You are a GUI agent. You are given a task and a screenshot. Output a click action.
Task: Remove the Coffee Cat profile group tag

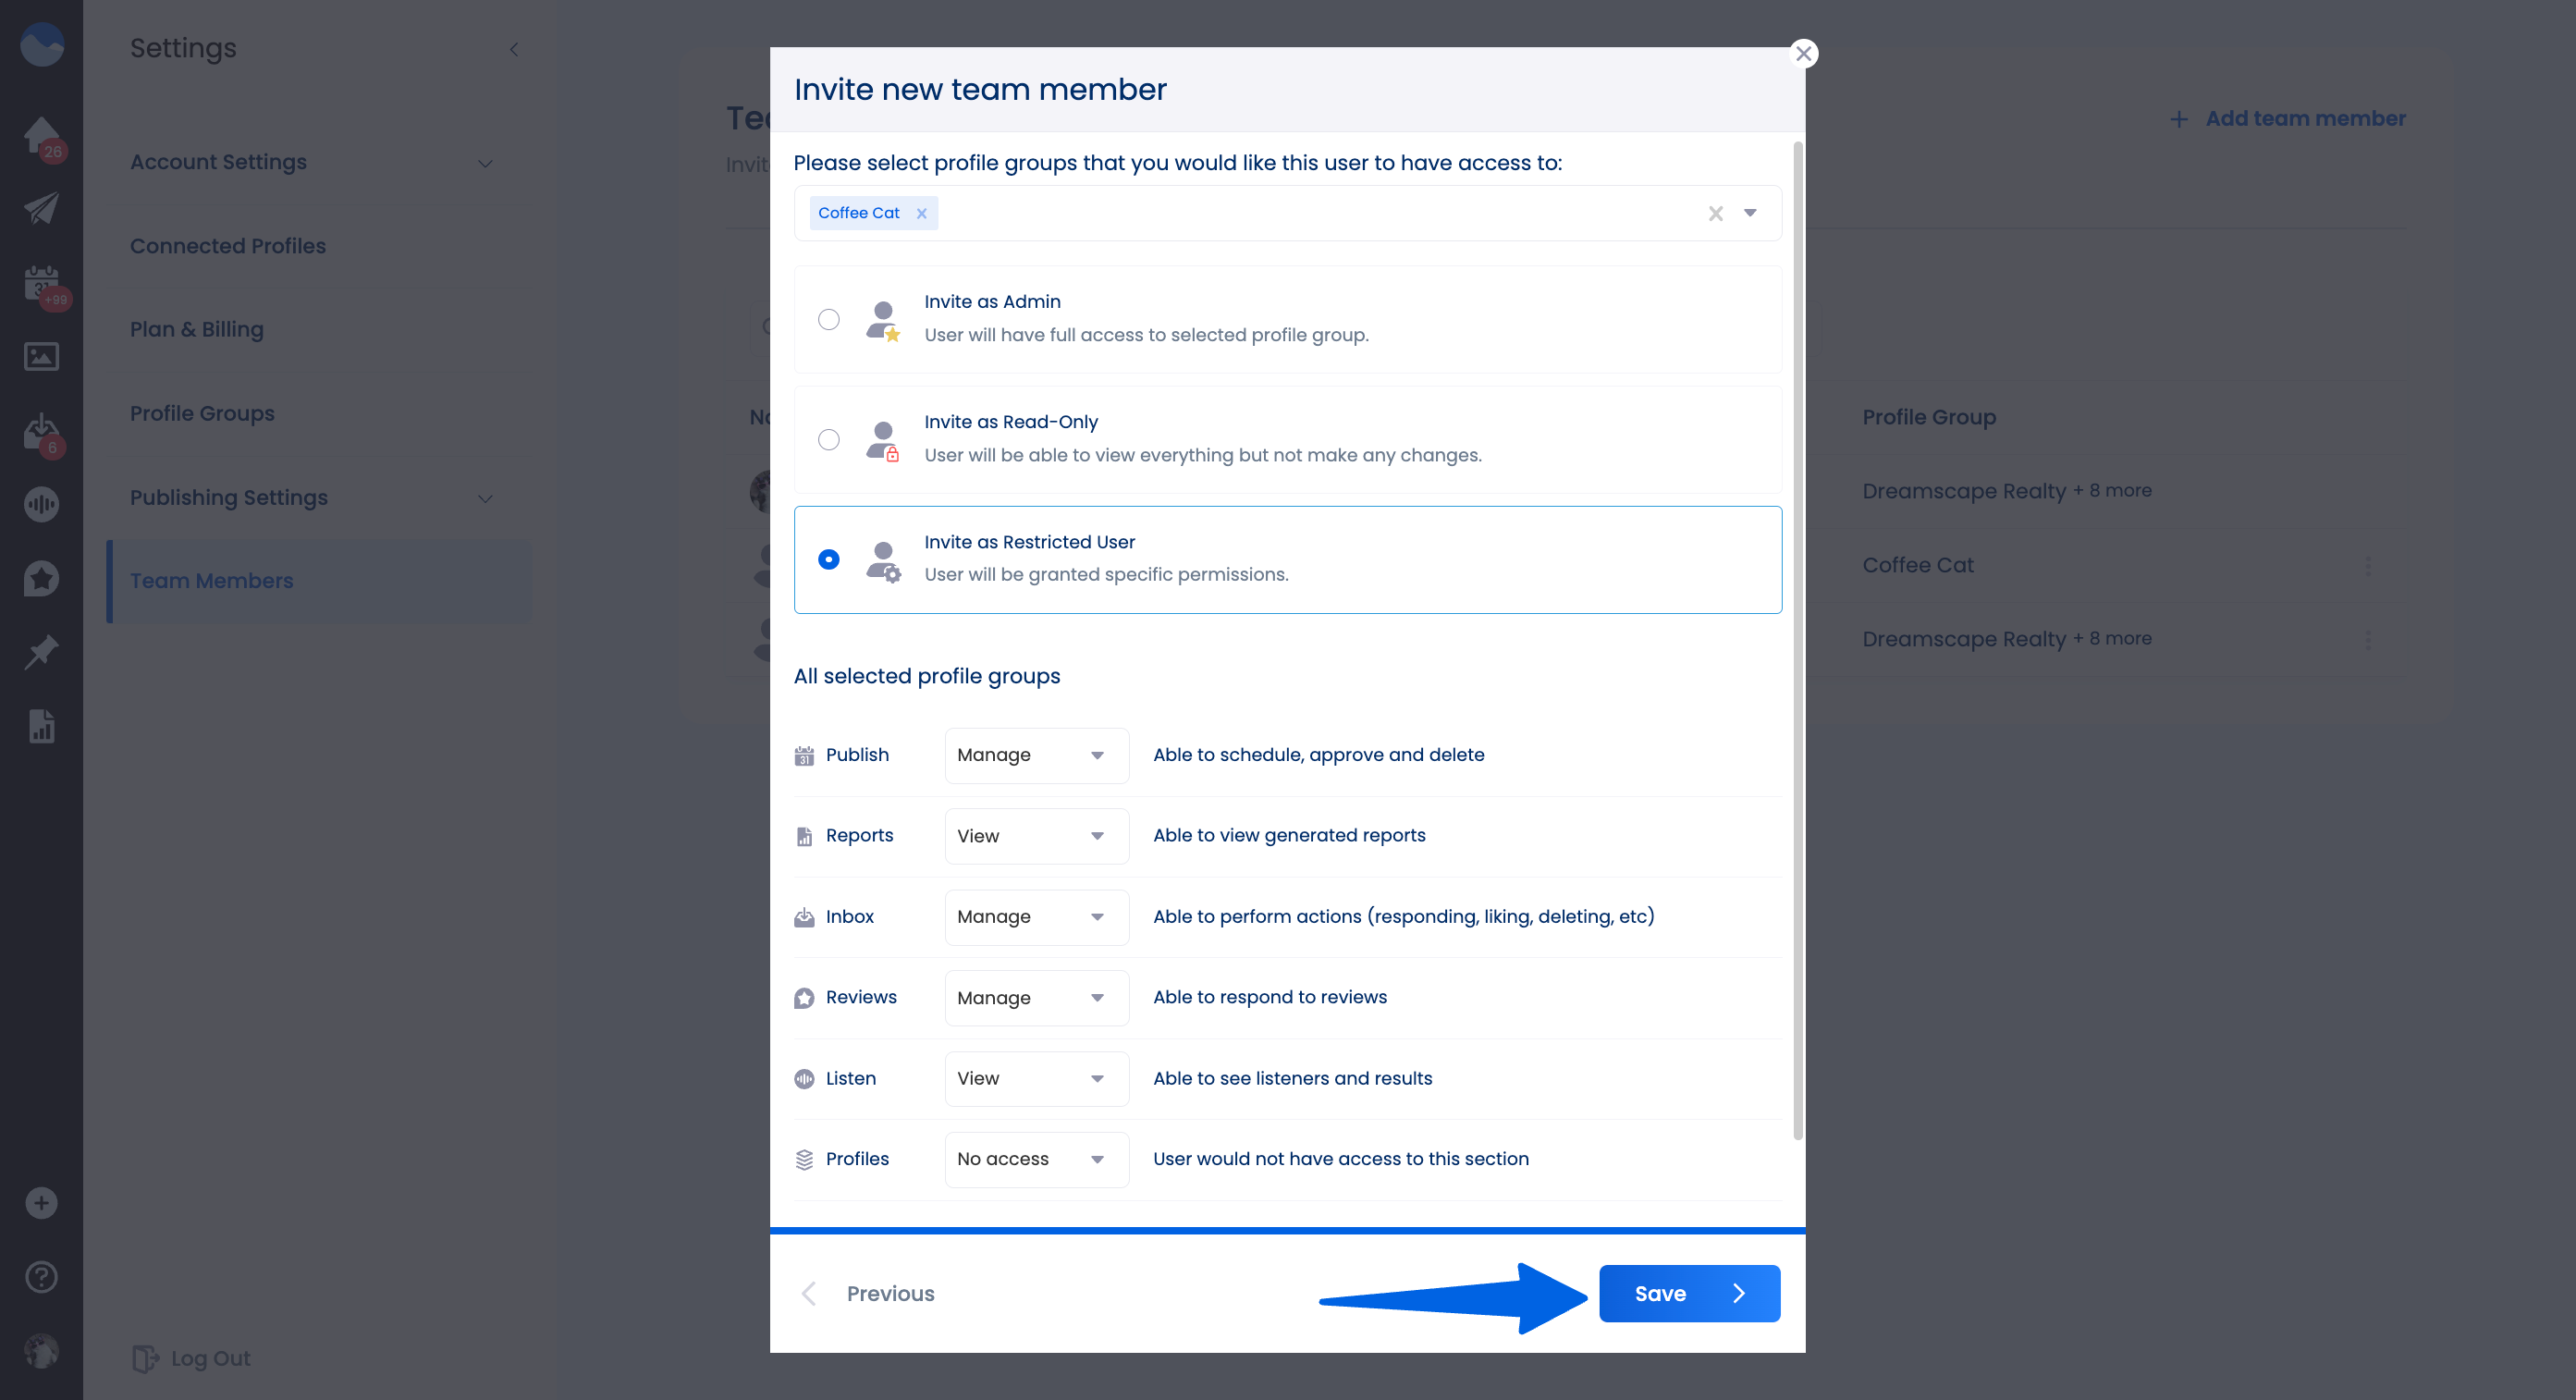(921, 213)
